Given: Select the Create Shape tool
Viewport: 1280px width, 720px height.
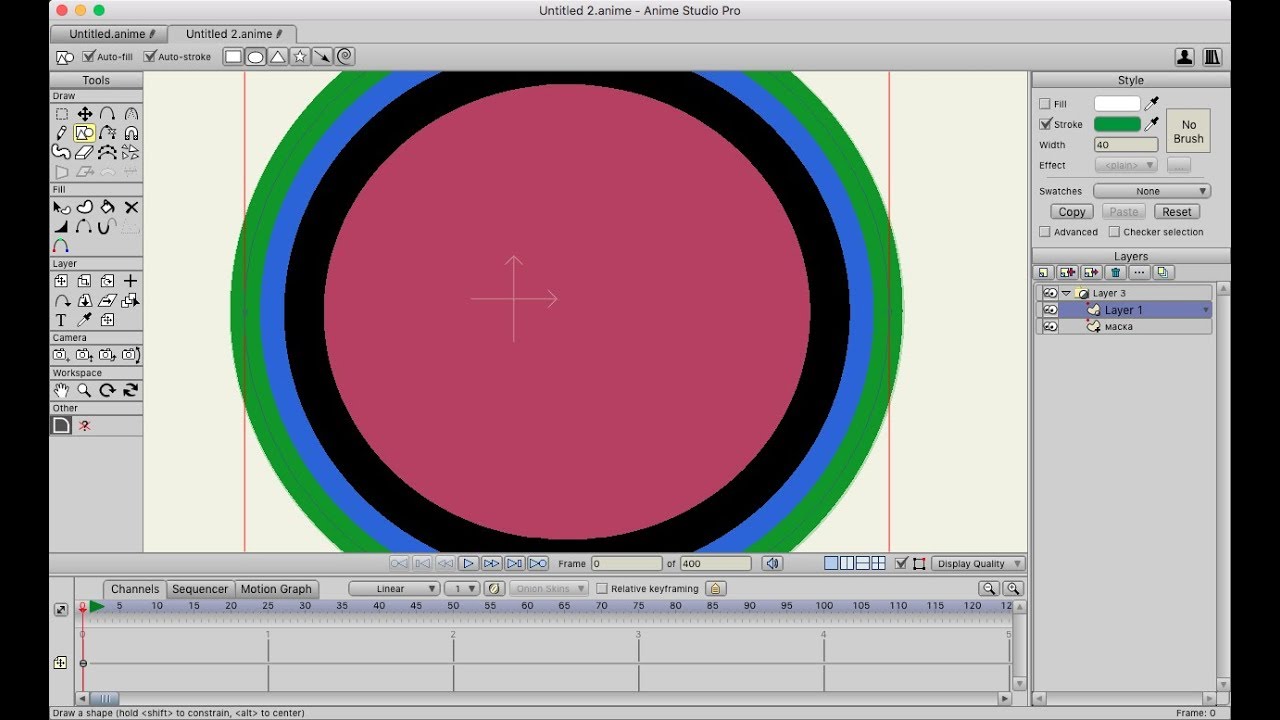Looking at the screenshot, I should click(85, 207).
